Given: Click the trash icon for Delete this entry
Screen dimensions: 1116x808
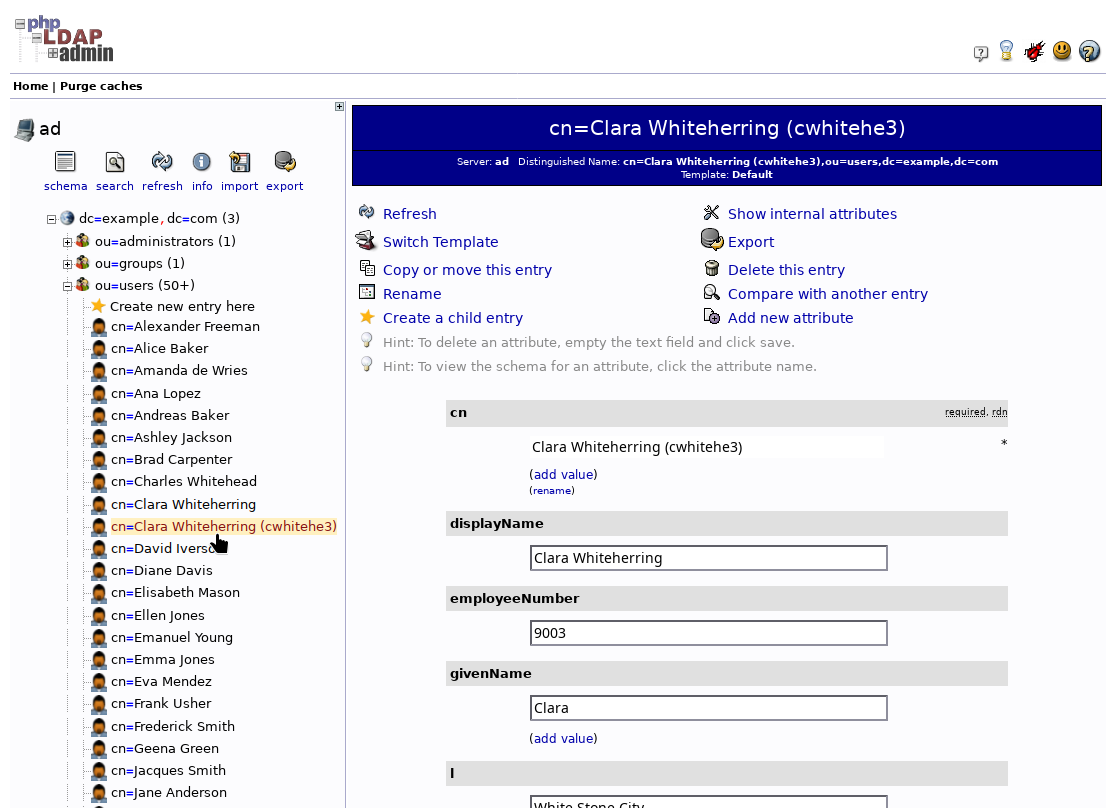Looking at the screenshot, I should (x=711, y=268).
